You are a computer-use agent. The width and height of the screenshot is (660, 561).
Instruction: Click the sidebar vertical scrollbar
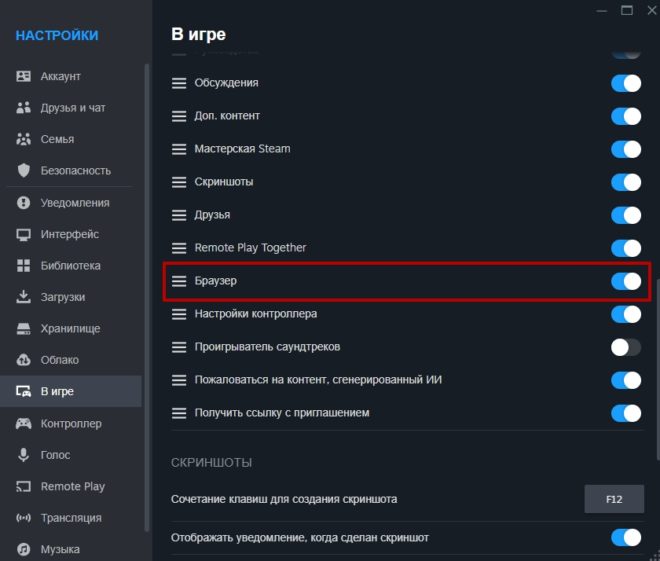point(146,297)
